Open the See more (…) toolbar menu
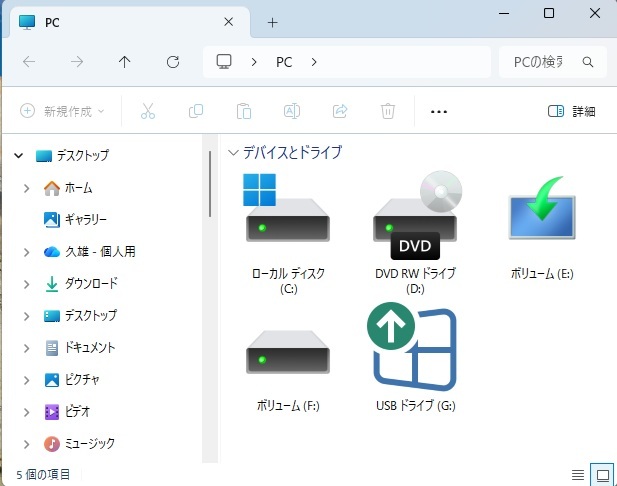This screenshot has width=617, height=486. pyautogui.click(x=439, y=112)
